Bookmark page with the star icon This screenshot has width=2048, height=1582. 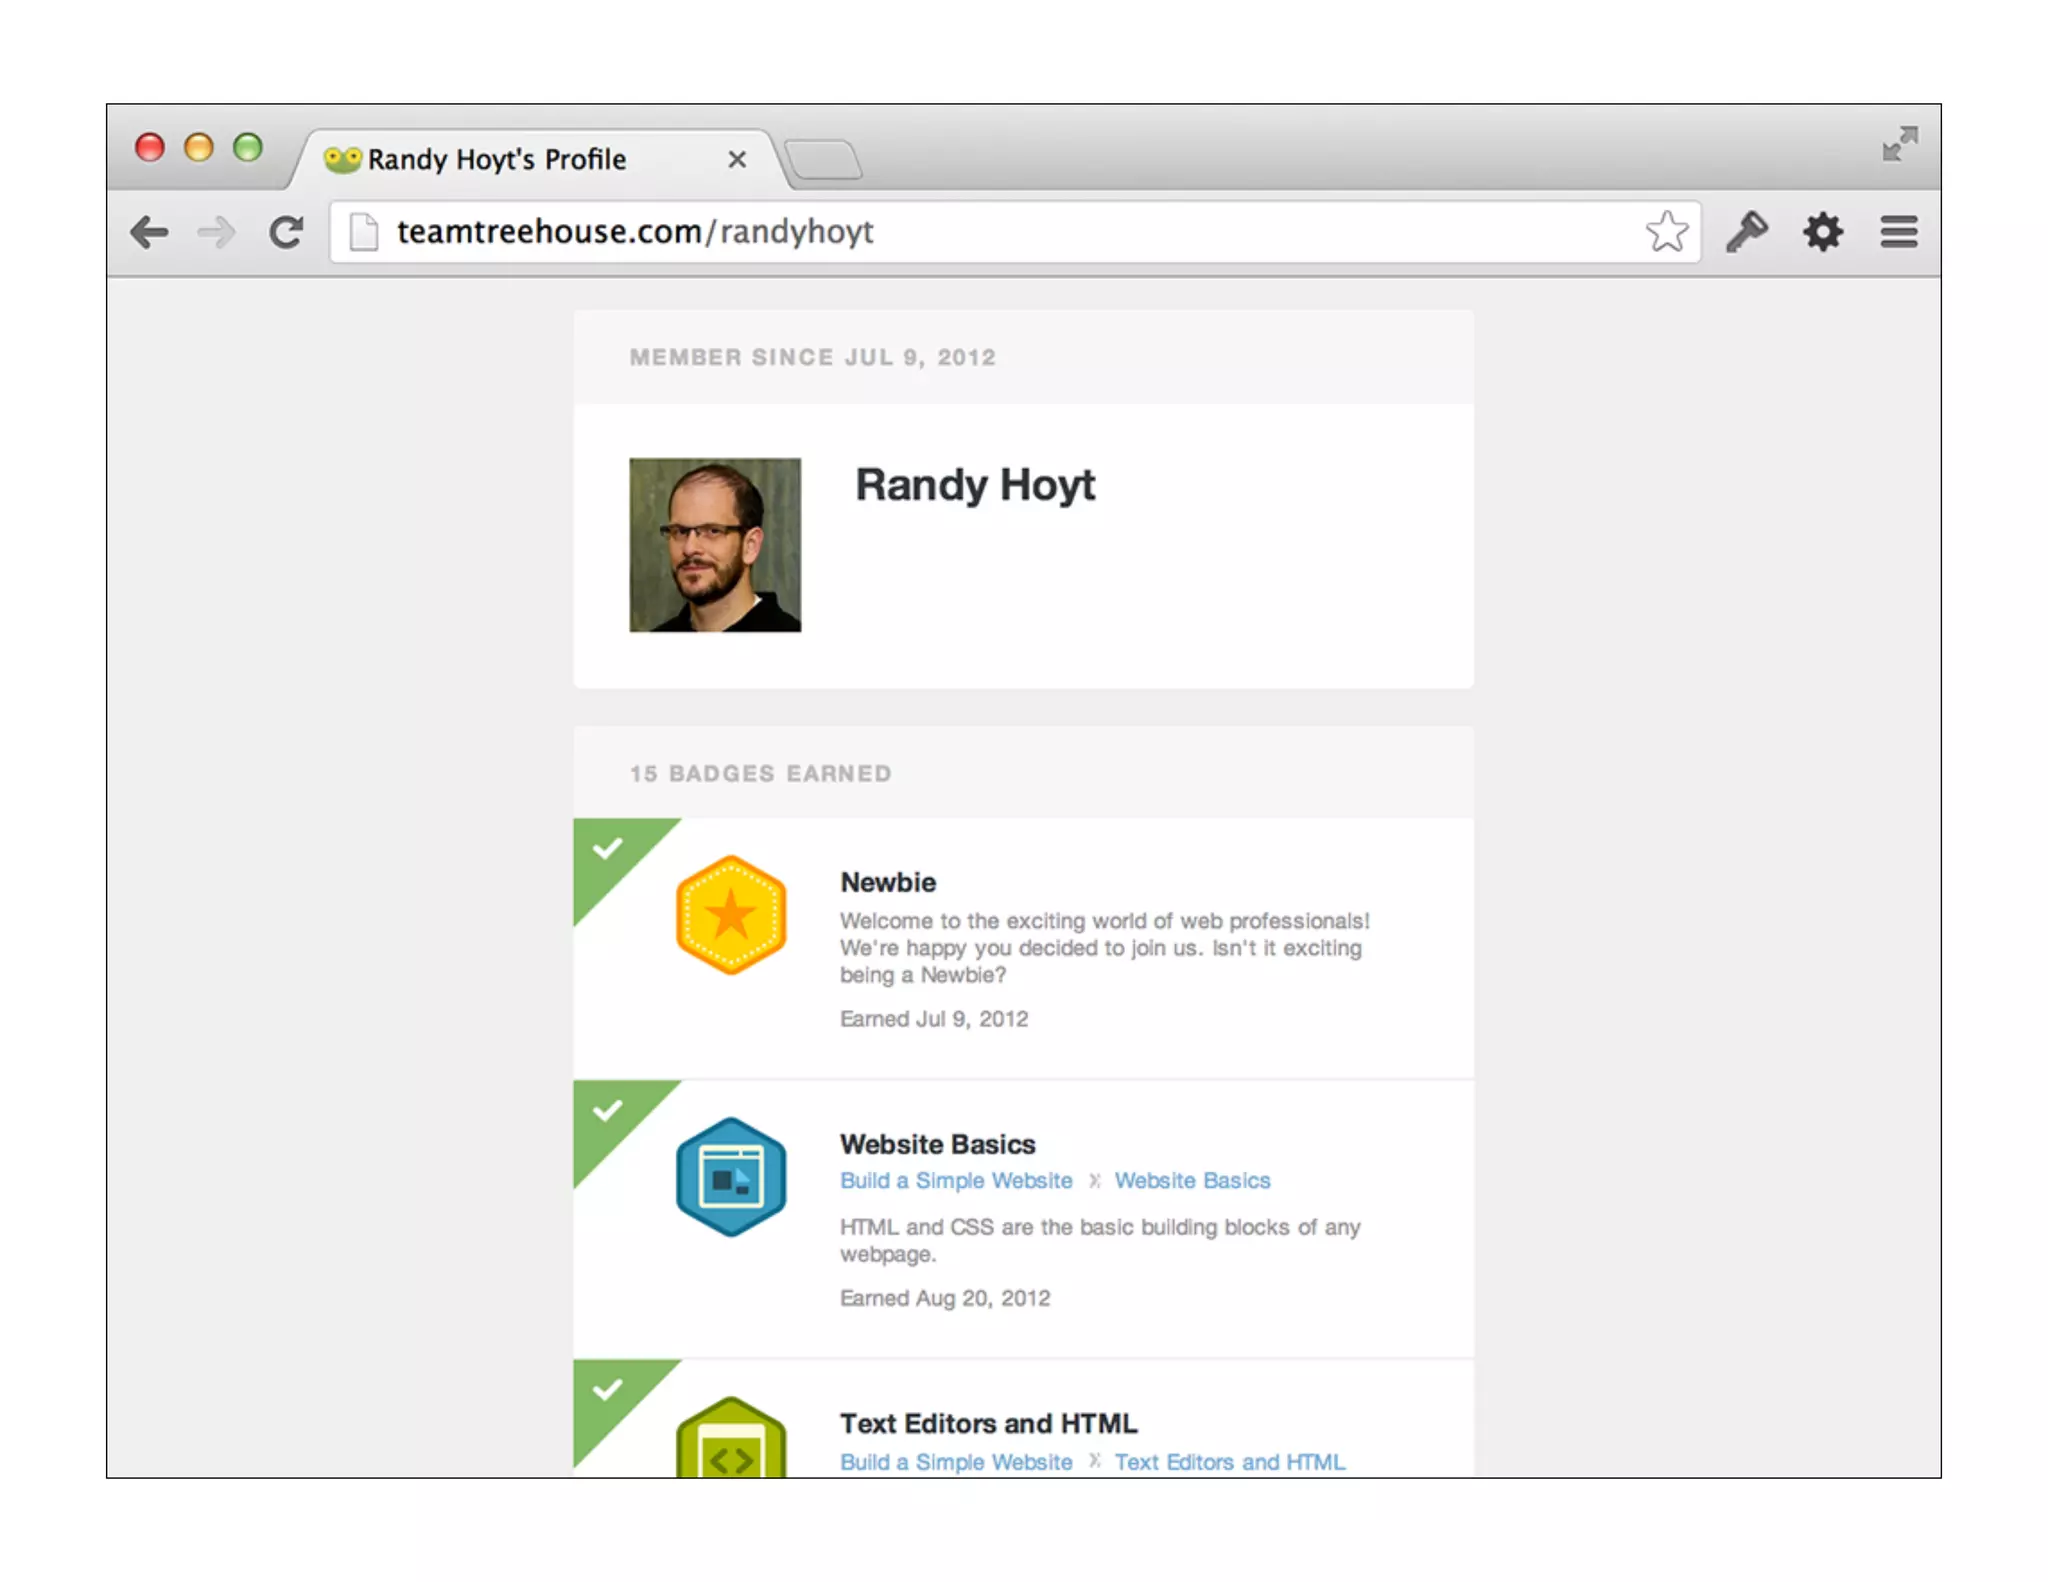pos(1666,232)
